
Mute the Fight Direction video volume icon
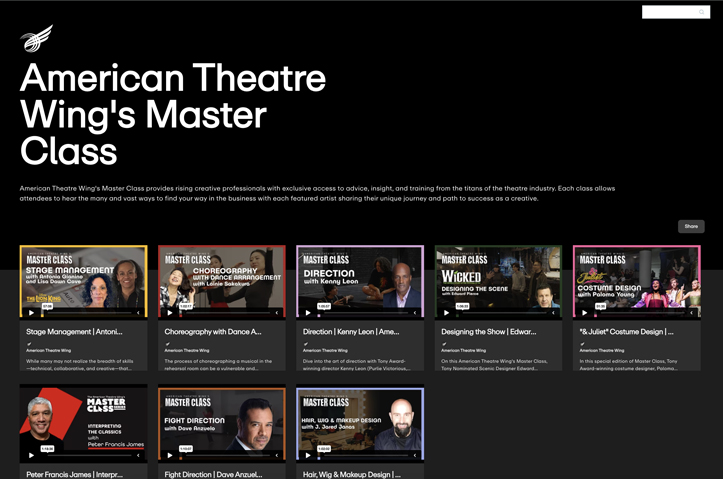(x=276, y=455)
